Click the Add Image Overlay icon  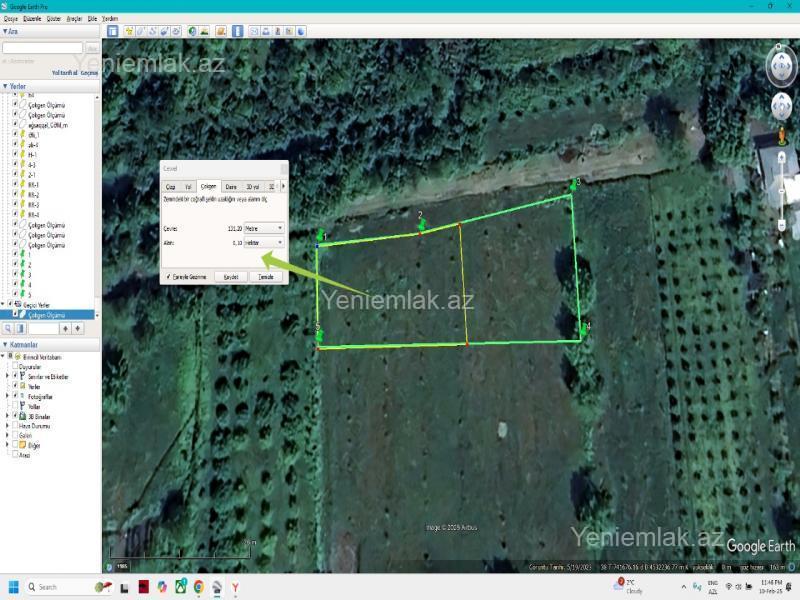(x=164, y=31)
